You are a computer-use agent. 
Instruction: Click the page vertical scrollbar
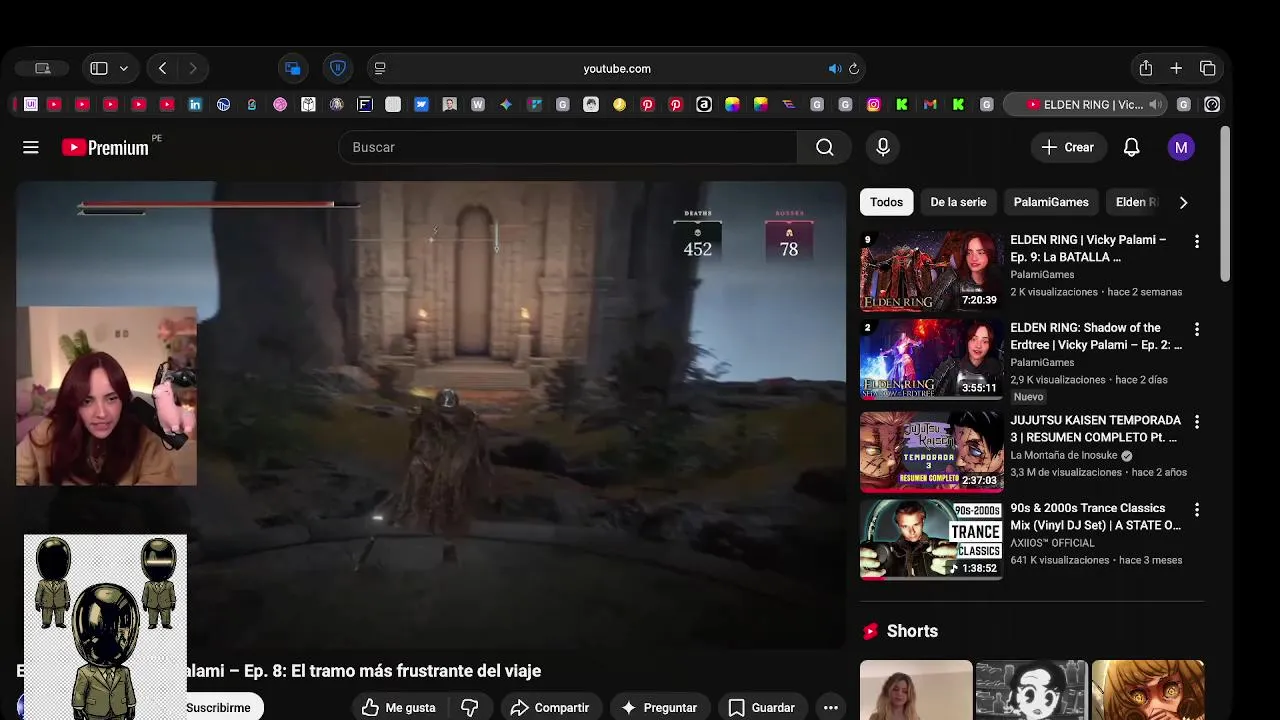tap(1226, 205)
